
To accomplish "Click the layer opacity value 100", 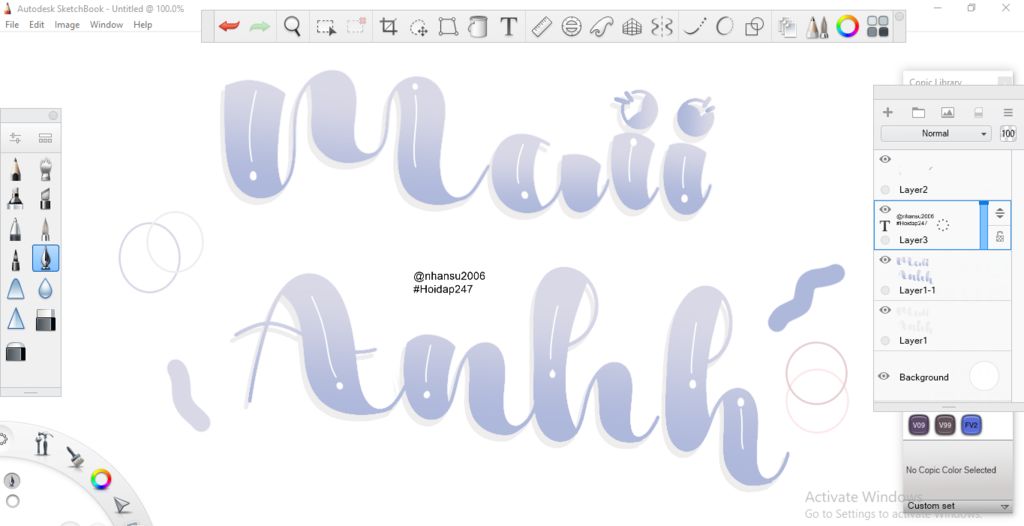I will tap(1008, 133).
